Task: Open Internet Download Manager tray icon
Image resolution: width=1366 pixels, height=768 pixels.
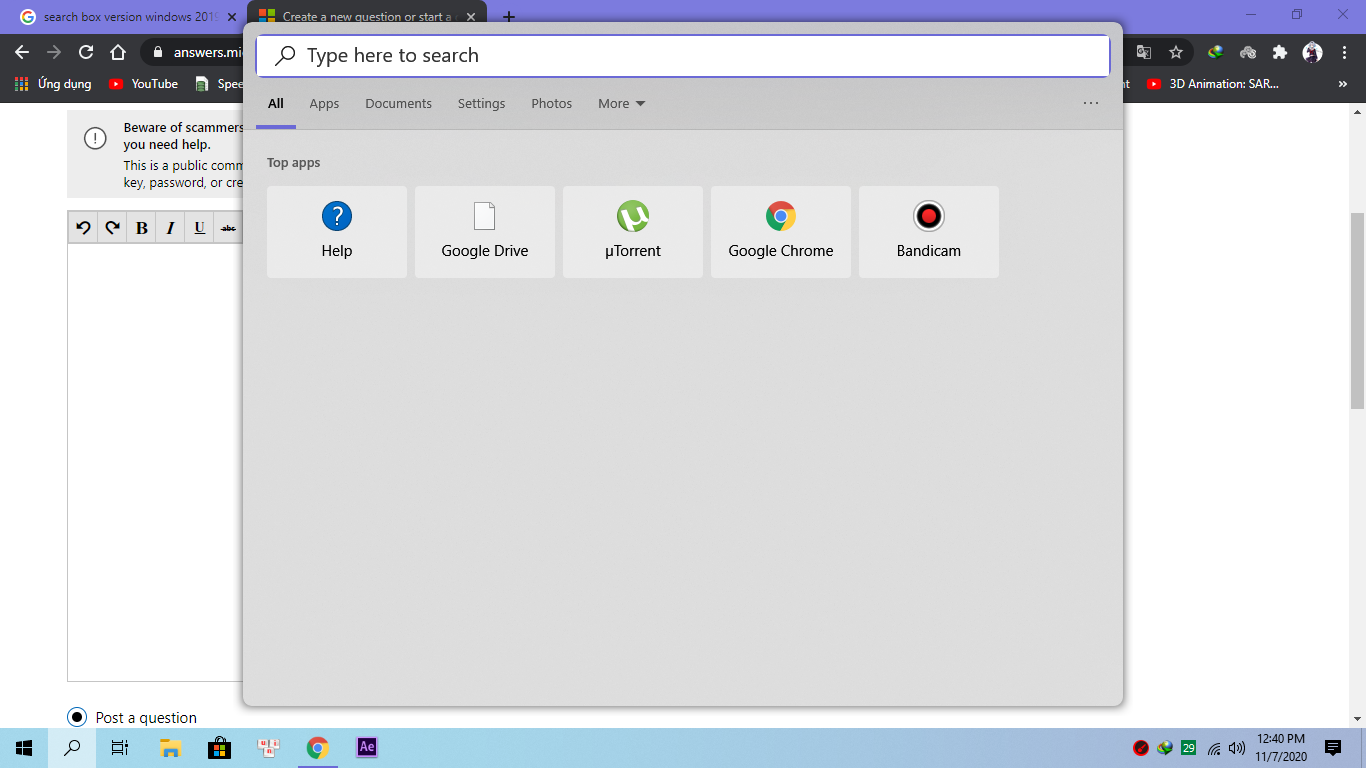Action: coord(1164,748)
